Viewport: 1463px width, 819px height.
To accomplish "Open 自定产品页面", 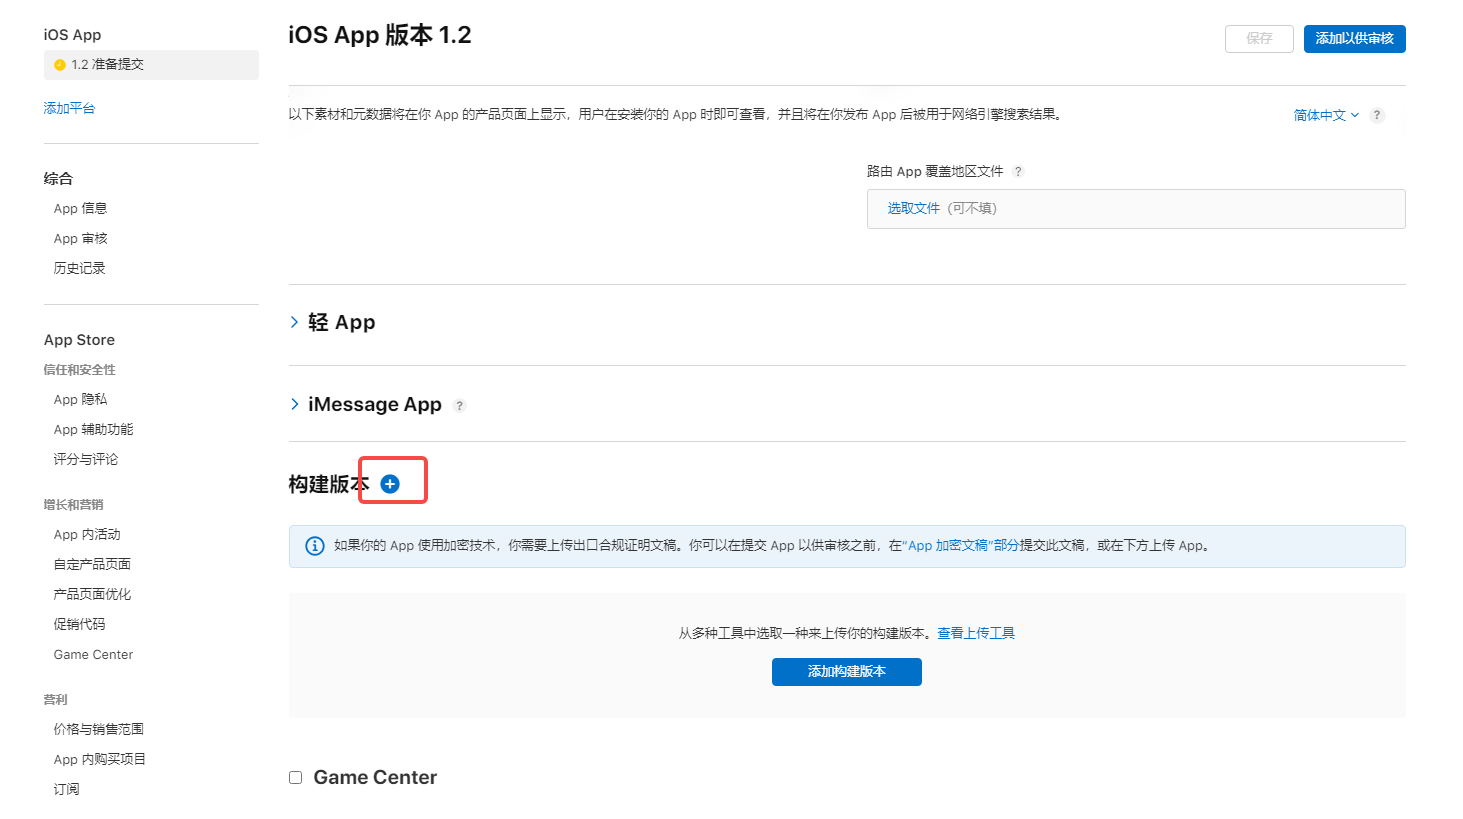I will 92,564.
